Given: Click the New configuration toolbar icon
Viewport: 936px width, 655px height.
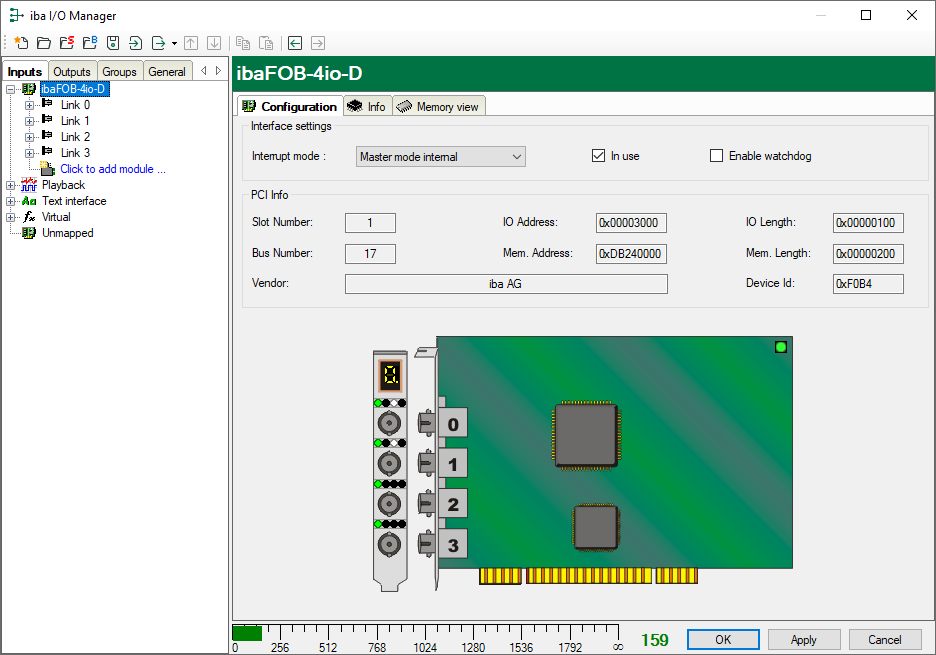Looking at the screenshot, I should [21, 43].
